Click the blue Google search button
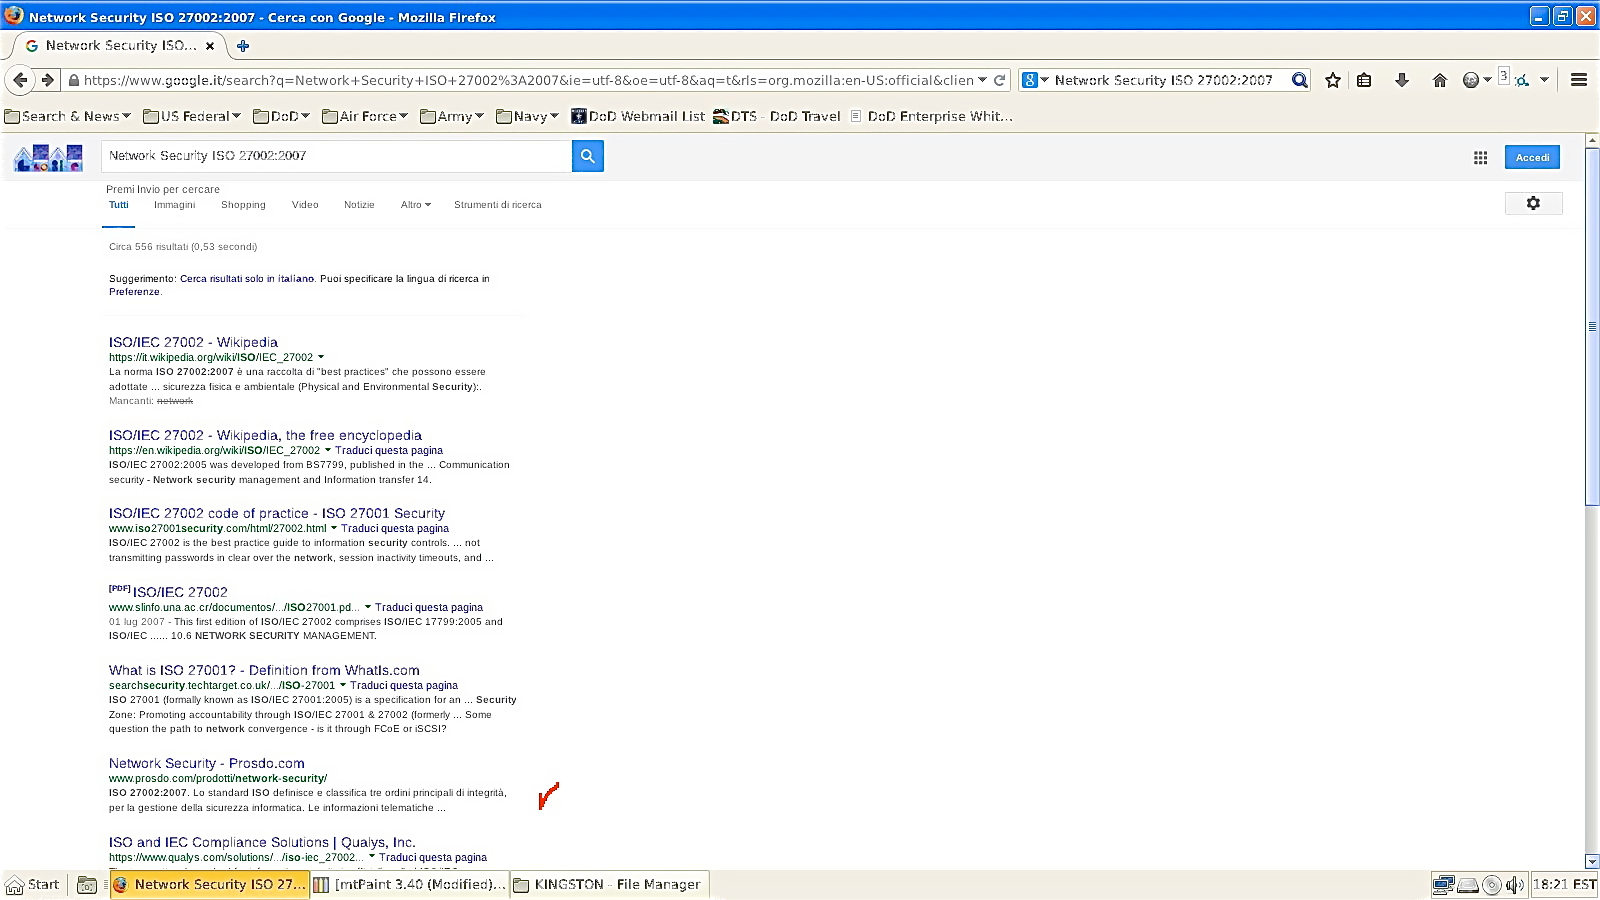Viewport: 1600px width, 900px height. (588, 156)
